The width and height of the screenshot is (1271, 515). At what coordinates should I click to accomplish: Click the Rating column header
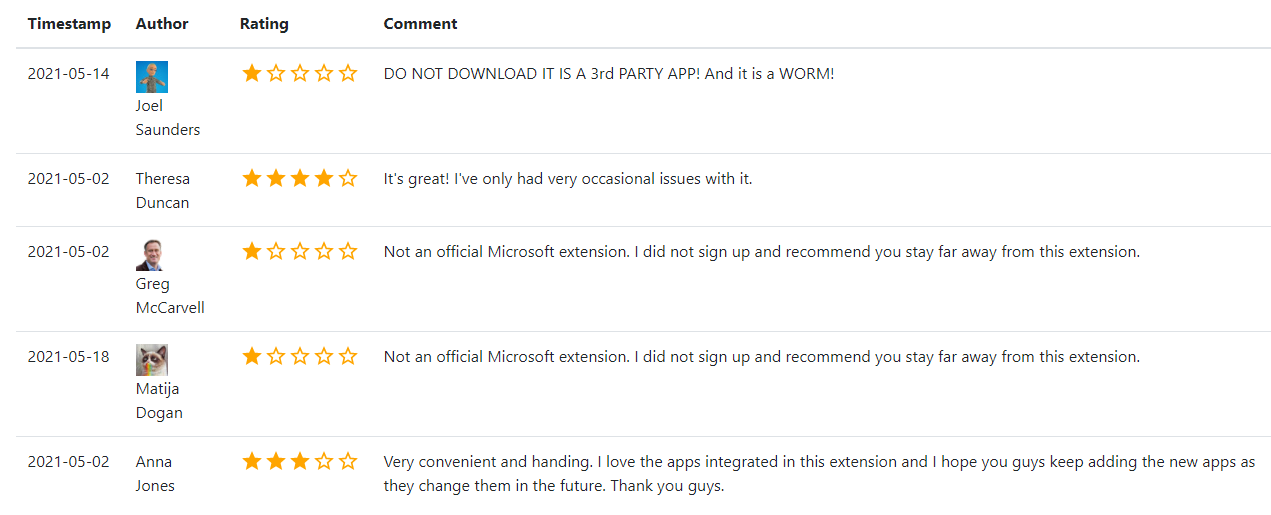click(x=264, y=24)
